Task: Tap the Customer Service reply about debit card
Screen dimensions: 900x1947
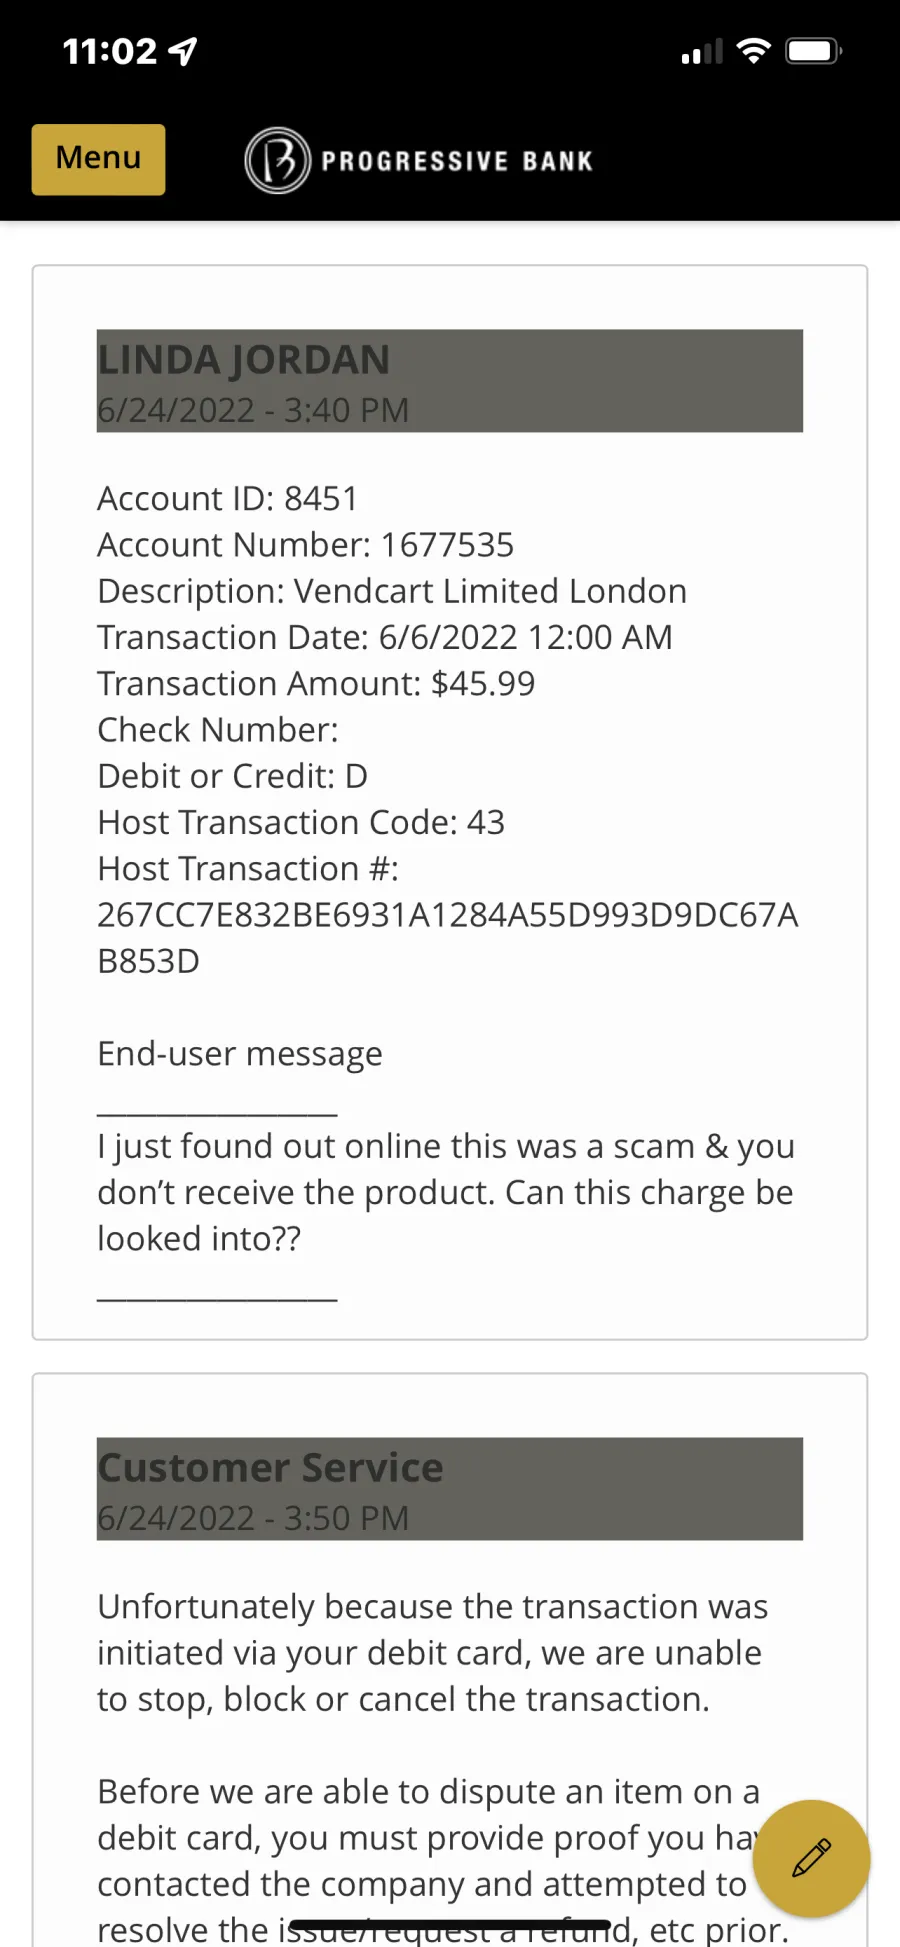Action: click(x=433, y=1653)
